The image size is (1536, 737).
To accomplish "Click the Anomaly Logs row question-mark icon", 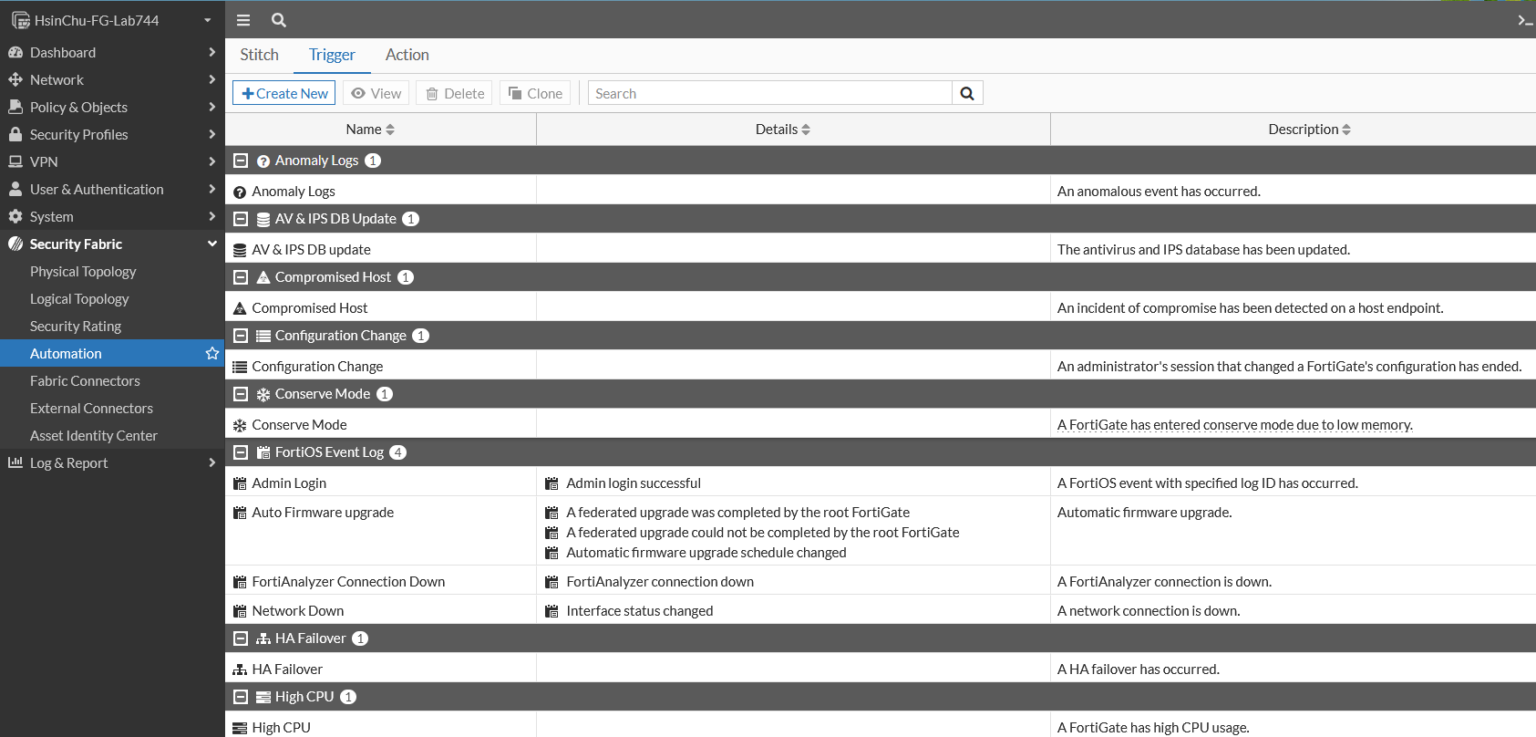I will [239, 192].
